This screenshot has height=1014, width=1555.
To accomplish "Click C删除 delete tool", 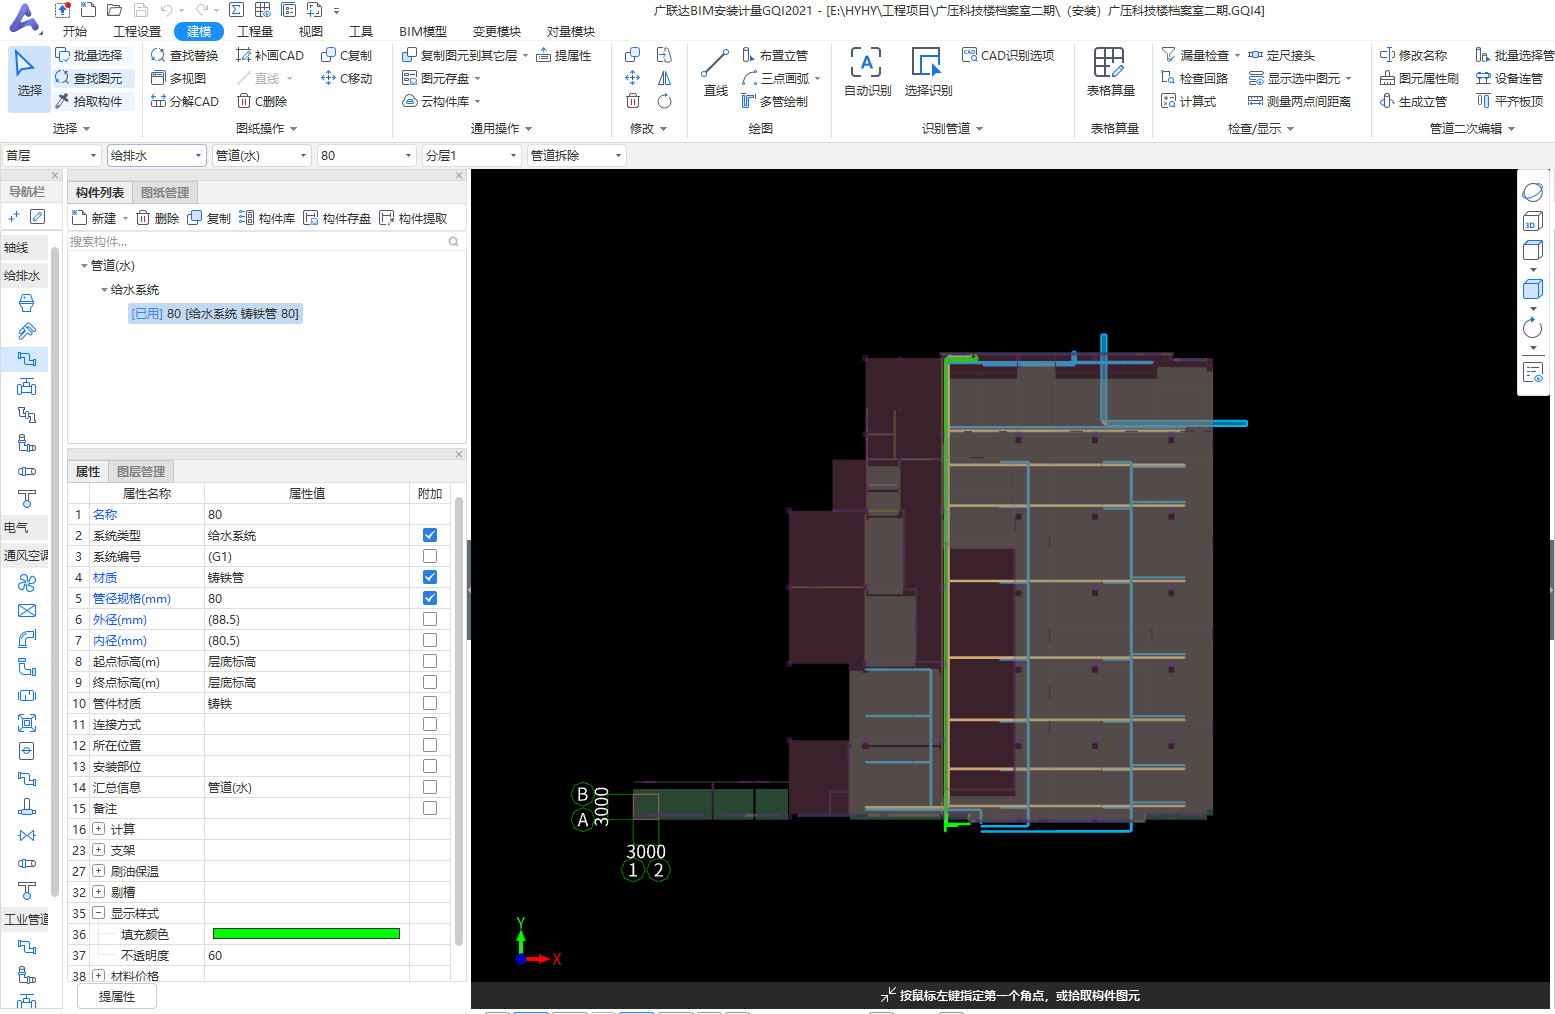I will coord(262,101).
